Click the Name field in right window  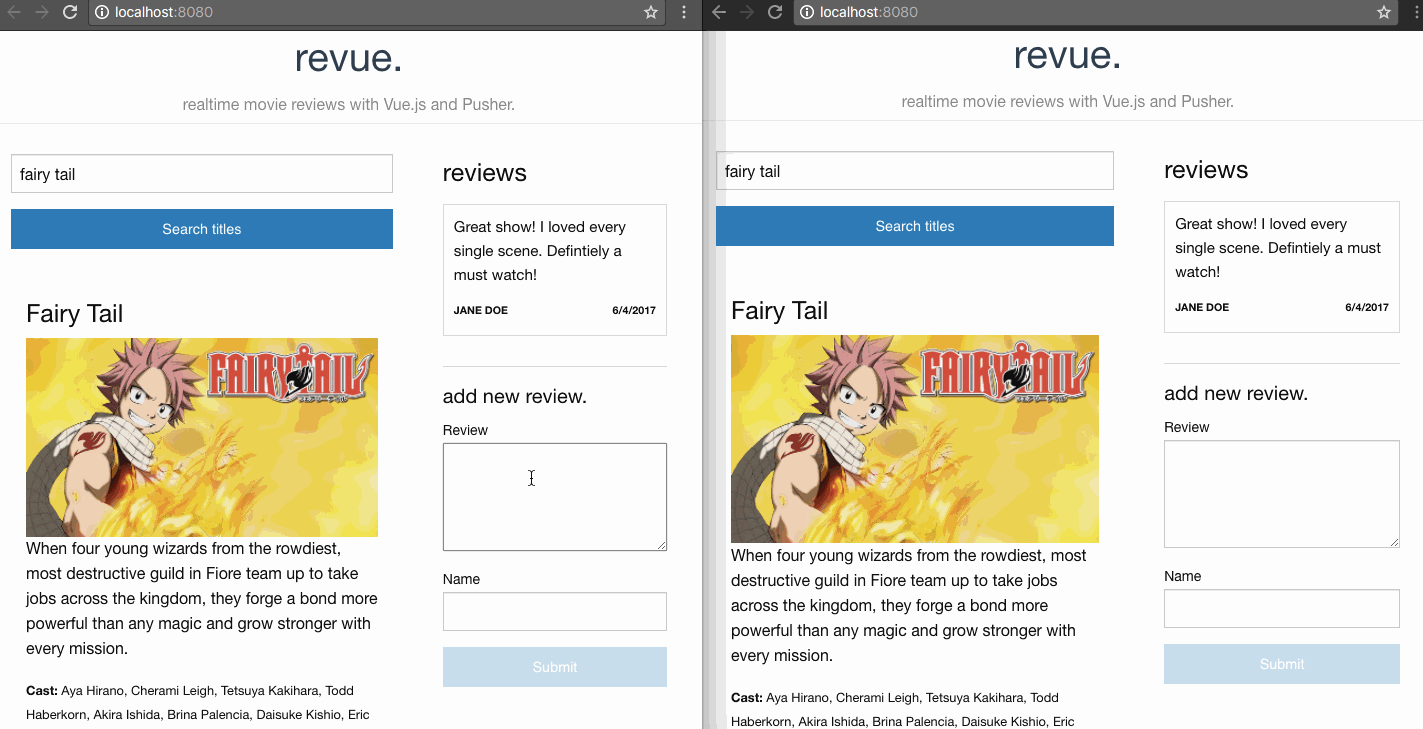click(x=1281, y=608)
